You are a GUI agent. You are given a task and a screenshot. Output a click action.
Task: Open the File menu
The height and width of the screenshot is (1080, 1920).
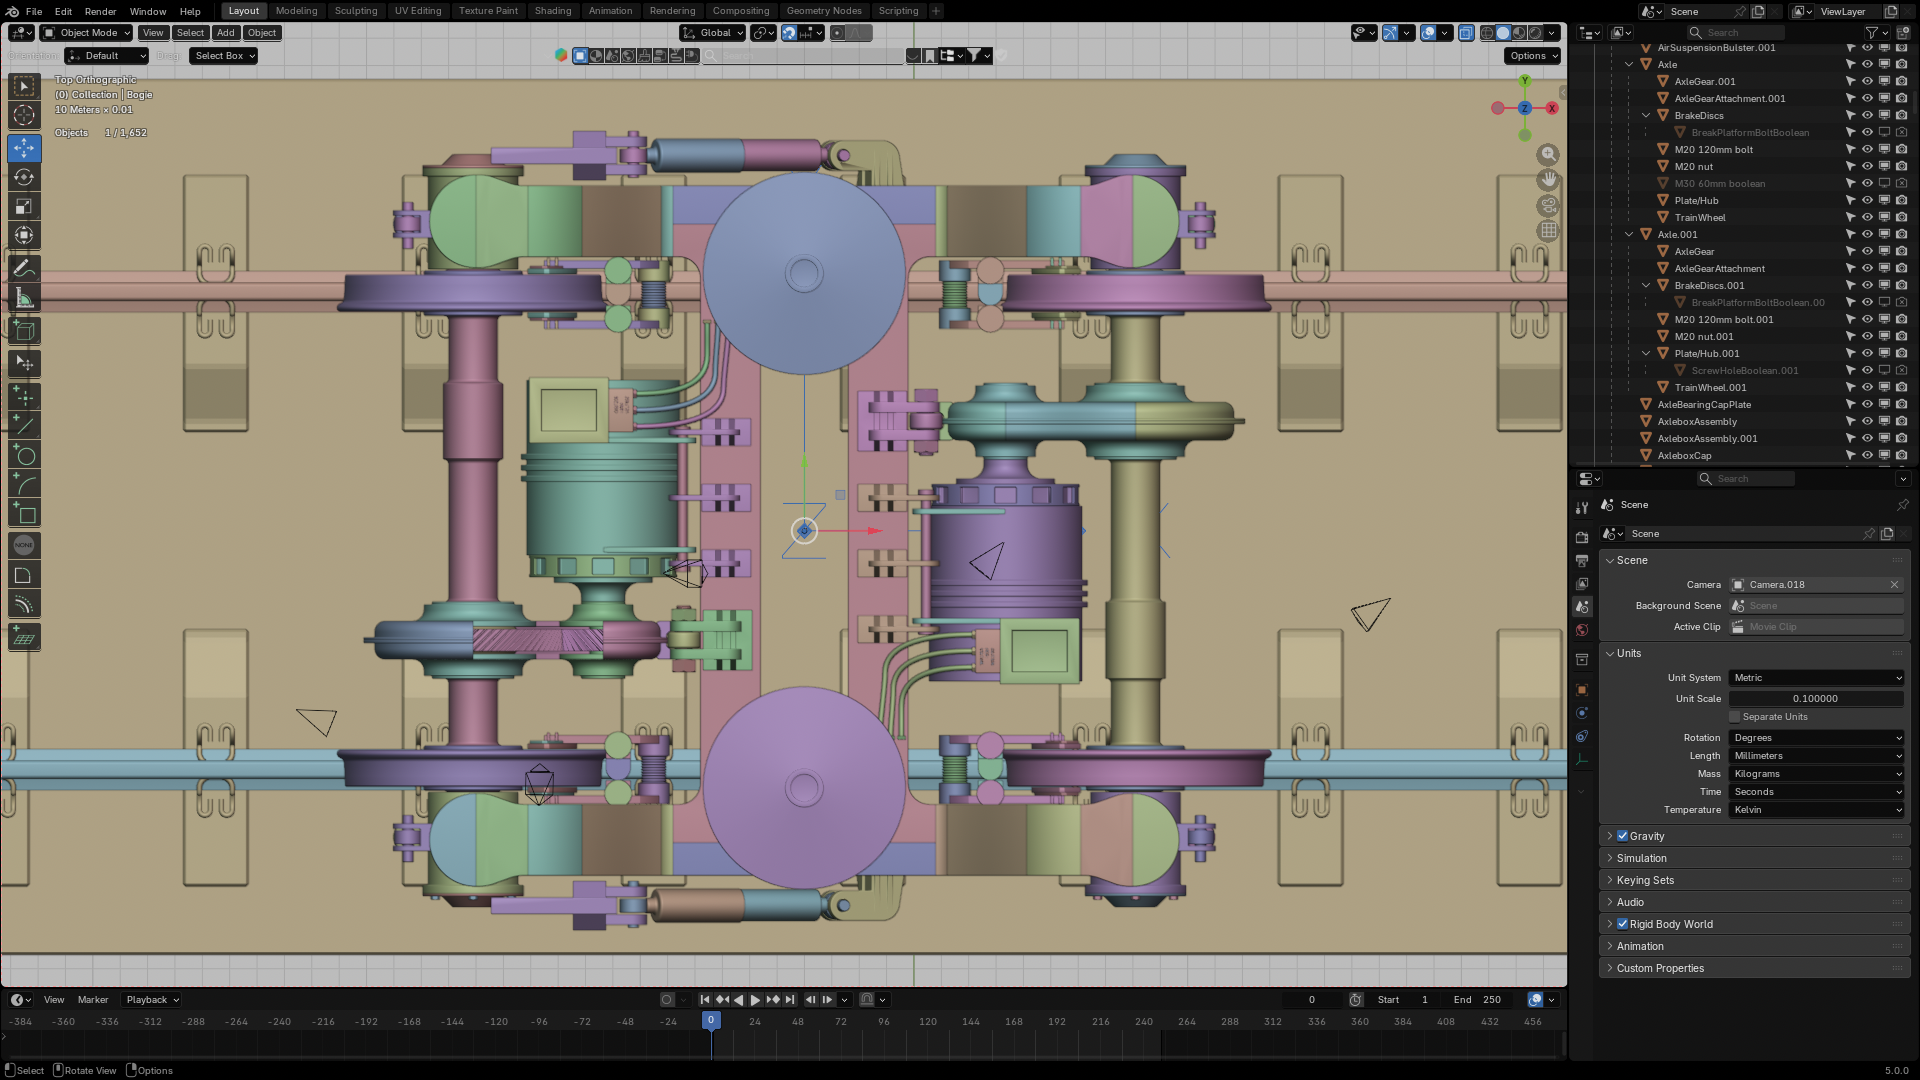pyautogui.click(x=34, y=11)
